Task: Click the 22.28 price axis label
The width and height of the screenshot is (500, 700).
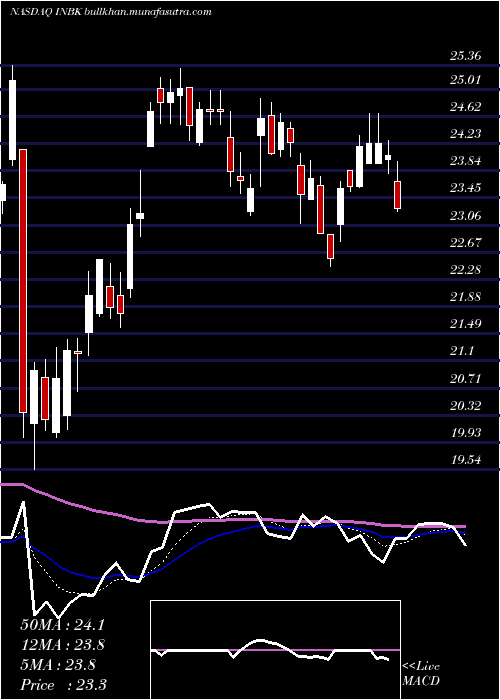Action: (466, 270)
